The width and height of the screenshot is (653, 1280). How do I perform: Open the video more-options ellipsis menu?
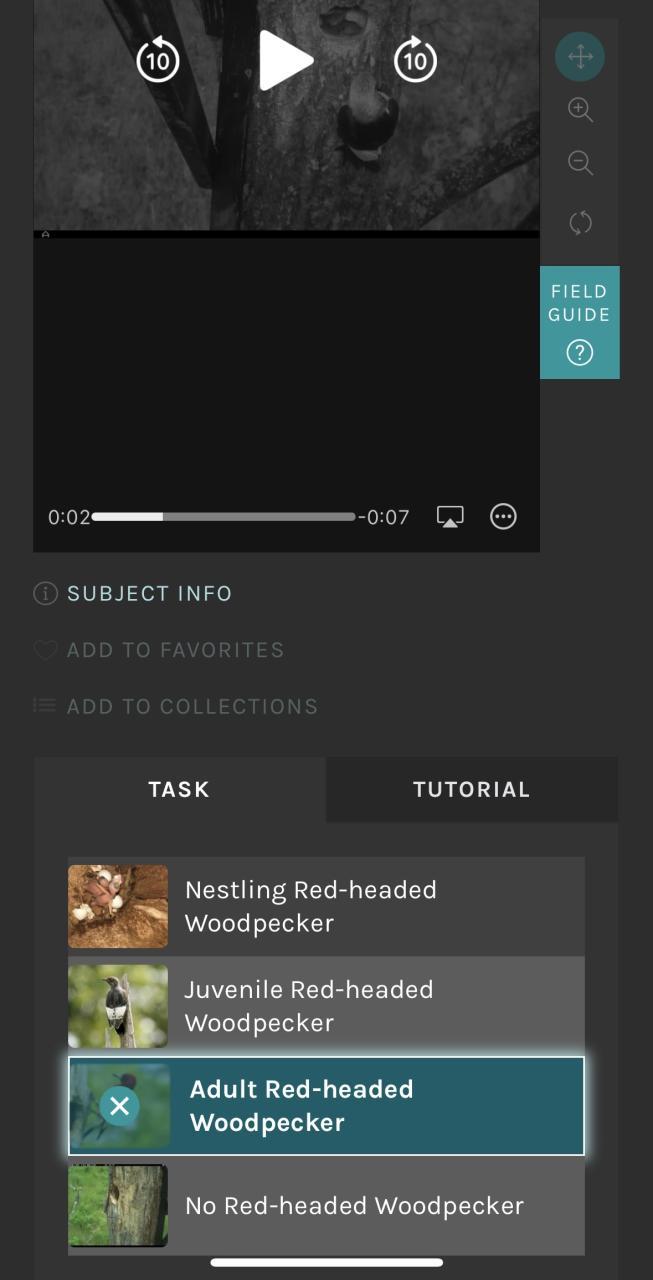coord(503,516)
